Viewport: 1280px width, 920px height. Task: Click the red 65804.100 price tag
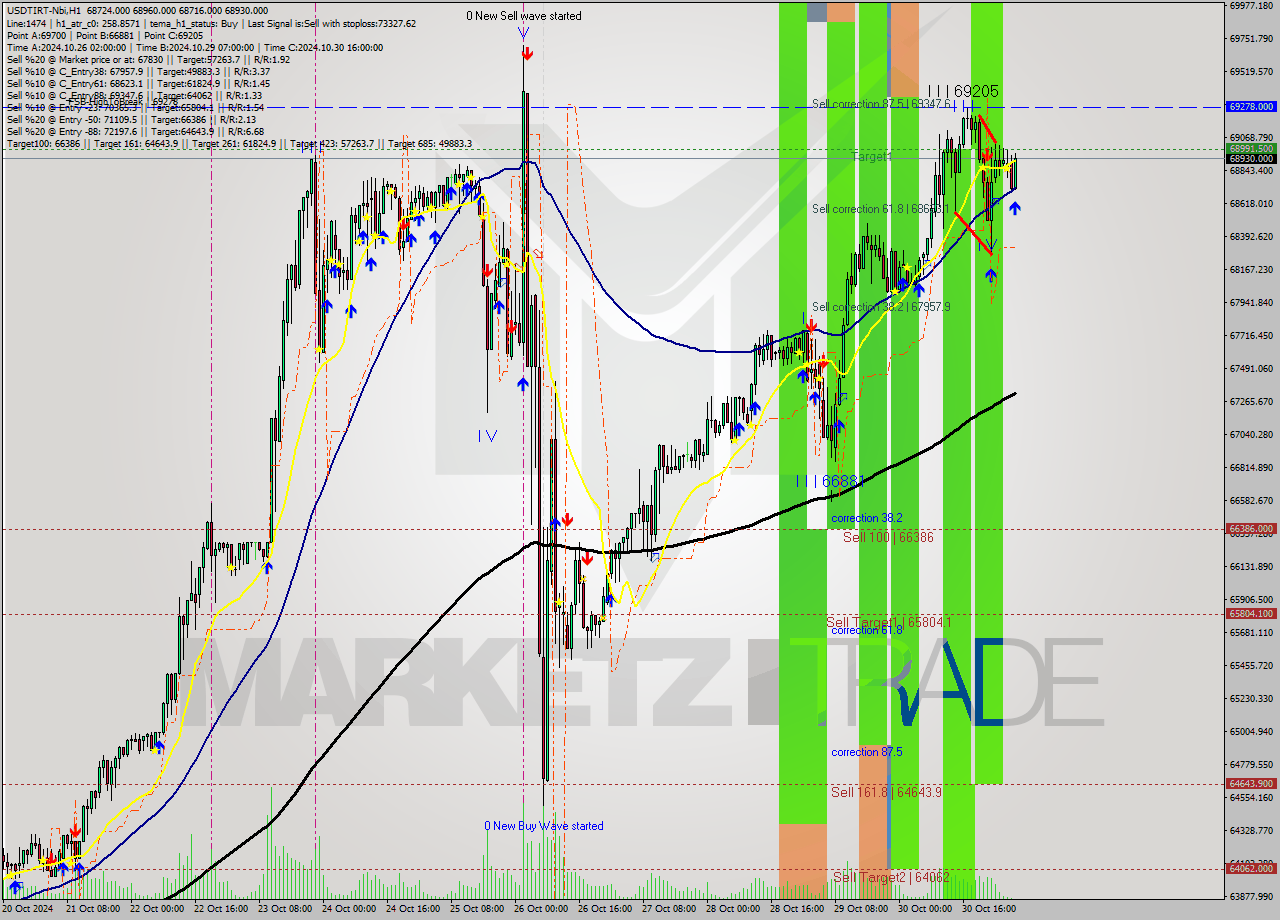coord(1251,614)
